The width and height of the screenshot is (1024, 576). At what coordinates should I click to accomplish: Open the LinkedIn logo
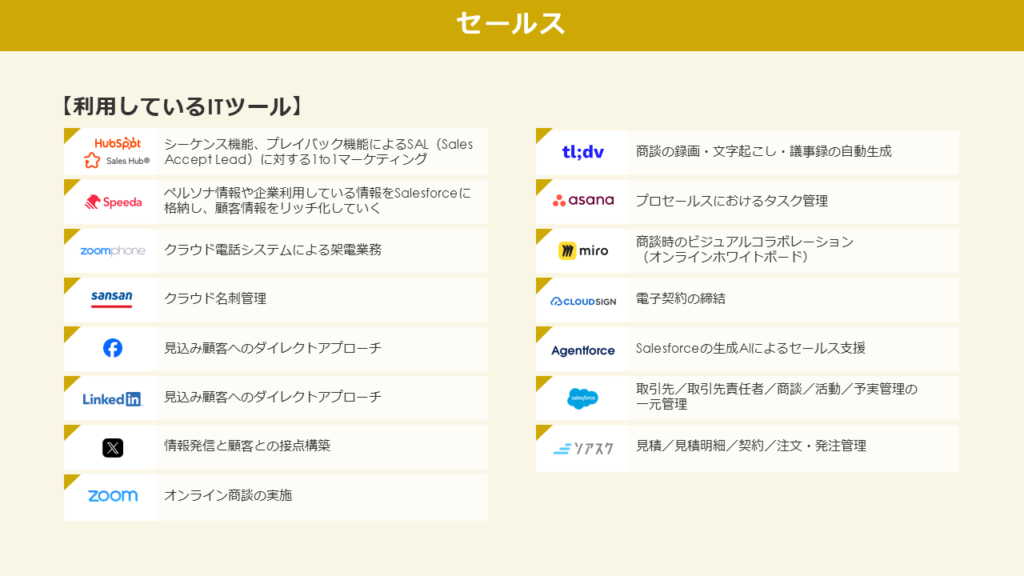tap(112, 398)
